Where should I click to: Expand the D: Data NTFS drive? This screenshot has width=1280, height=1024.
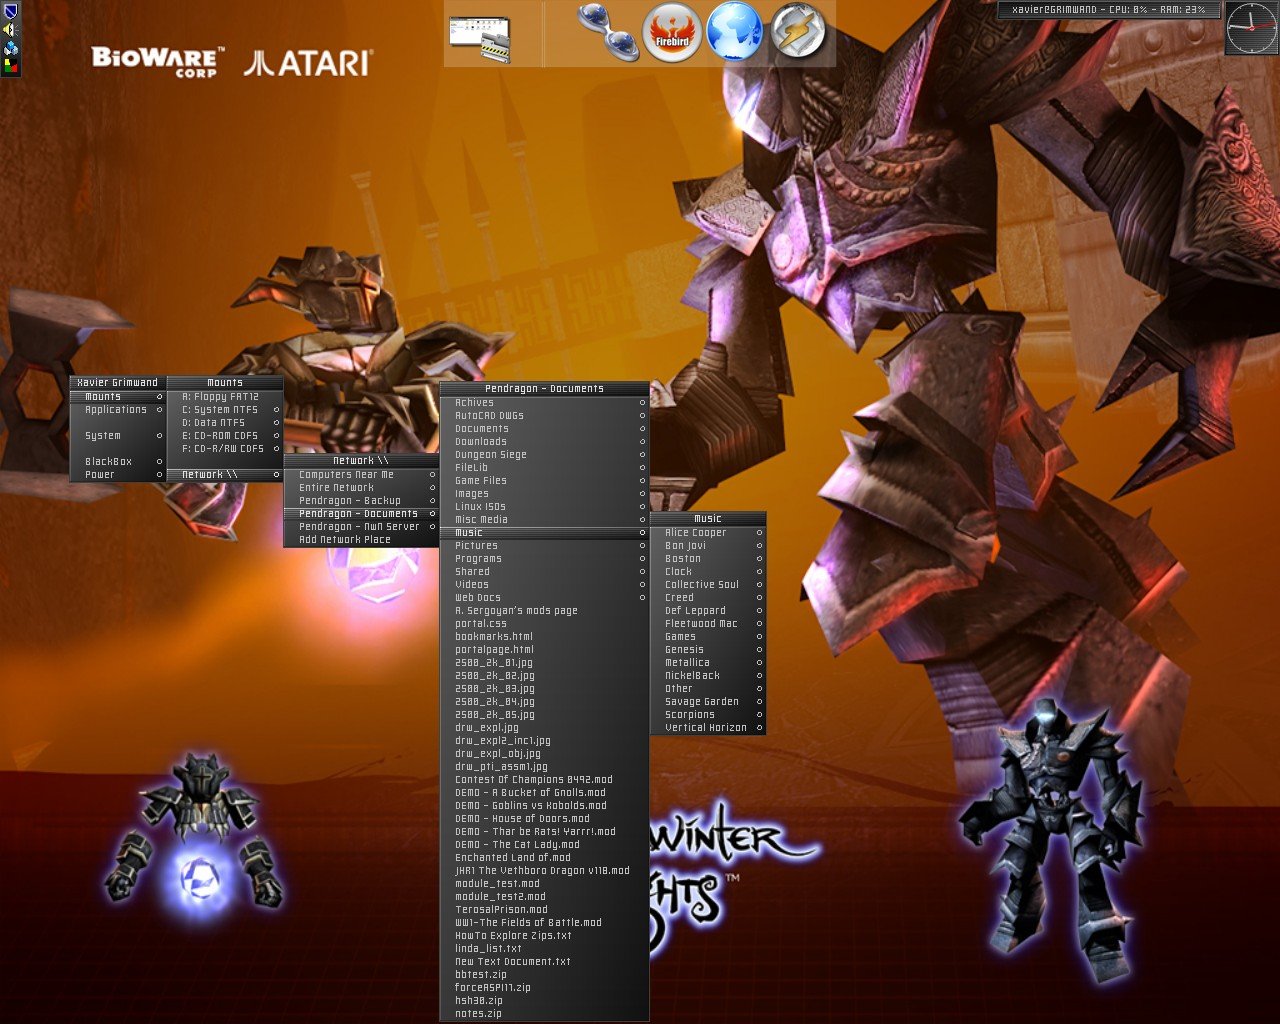pyautogui.click(x=225, y=423)
